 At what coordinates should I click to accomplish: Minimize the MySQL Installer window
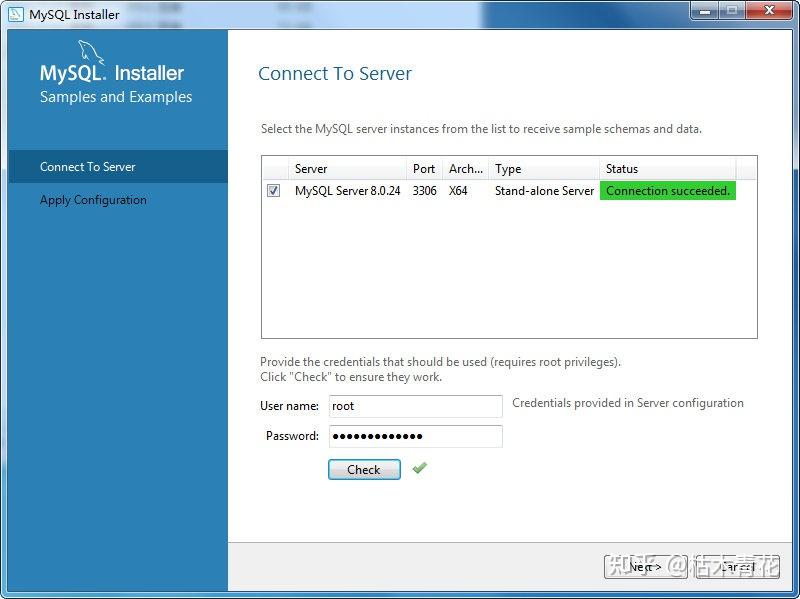tap(705, 10)
